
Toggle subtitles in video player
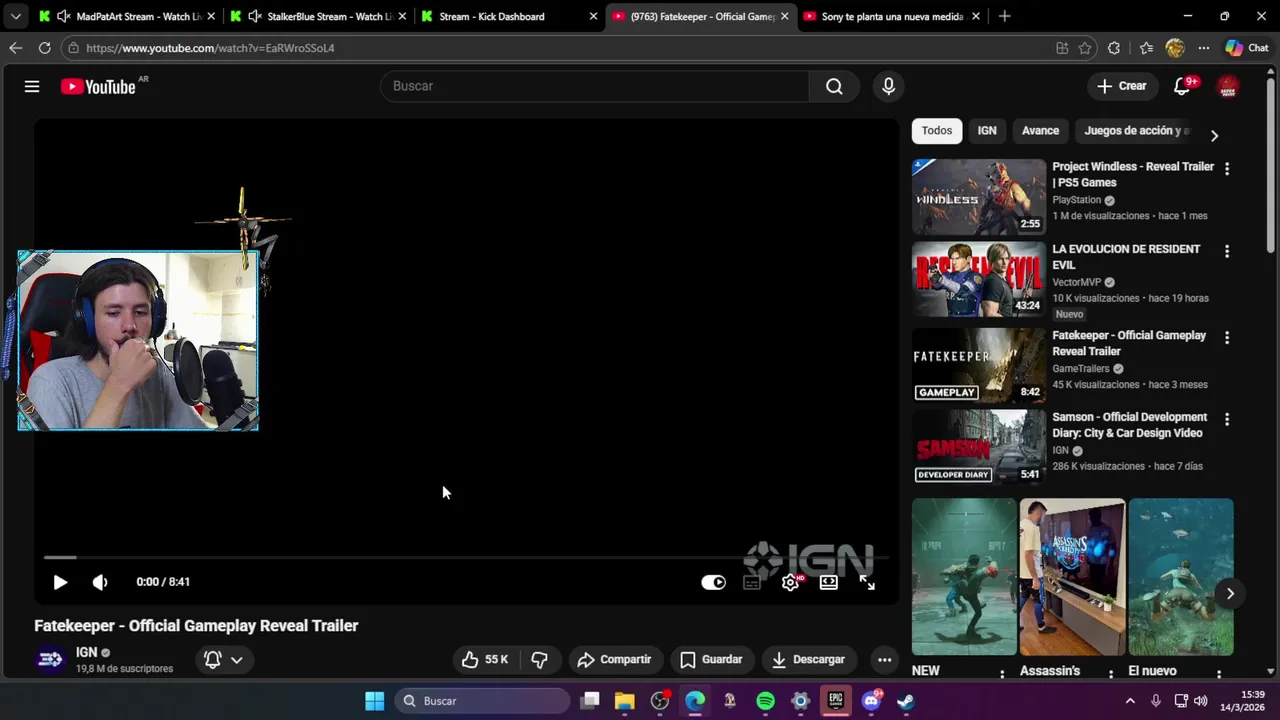pyautogui.click(x=752, y=582)
